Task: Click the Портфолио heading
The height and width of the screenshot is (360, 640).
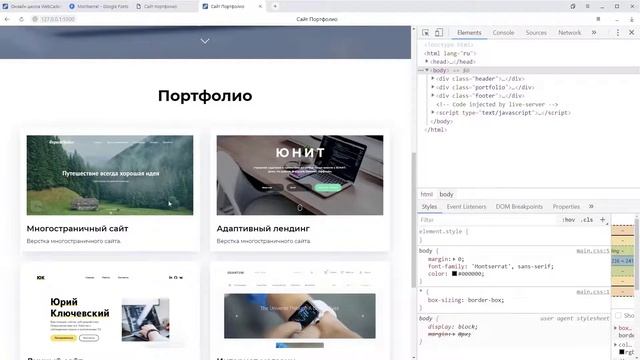Action: click(x=205, y=96)
